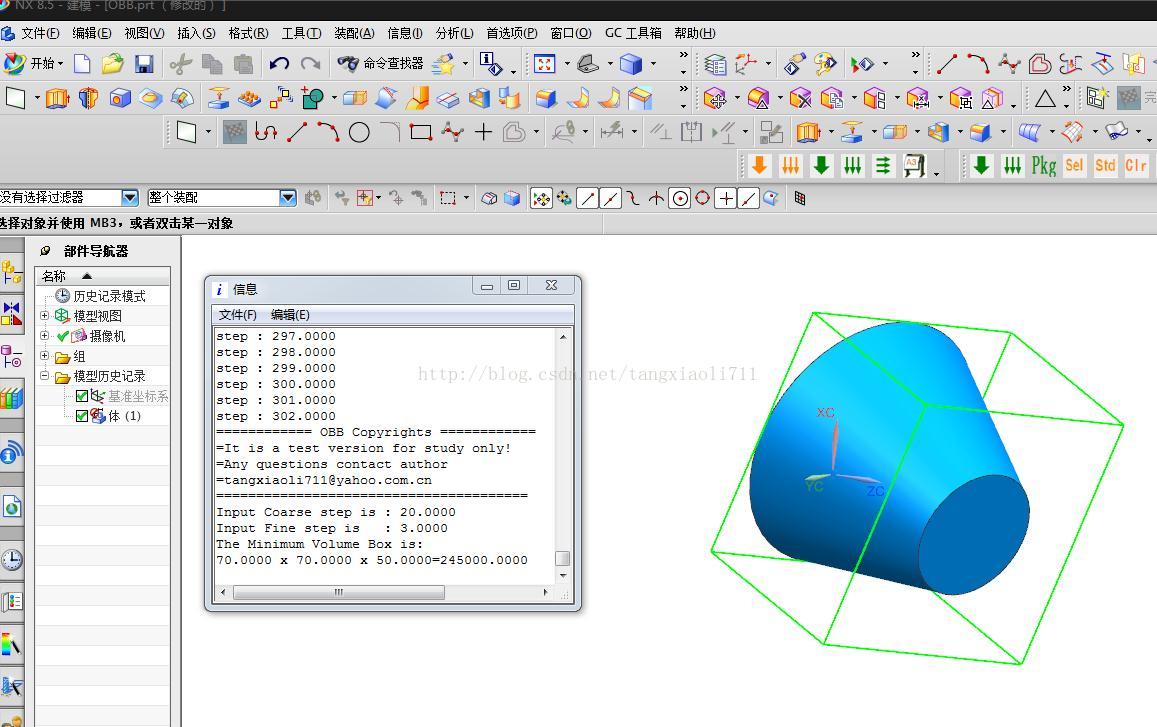Collapse the 模型历史记录 tree node

[x=44, y=376]
